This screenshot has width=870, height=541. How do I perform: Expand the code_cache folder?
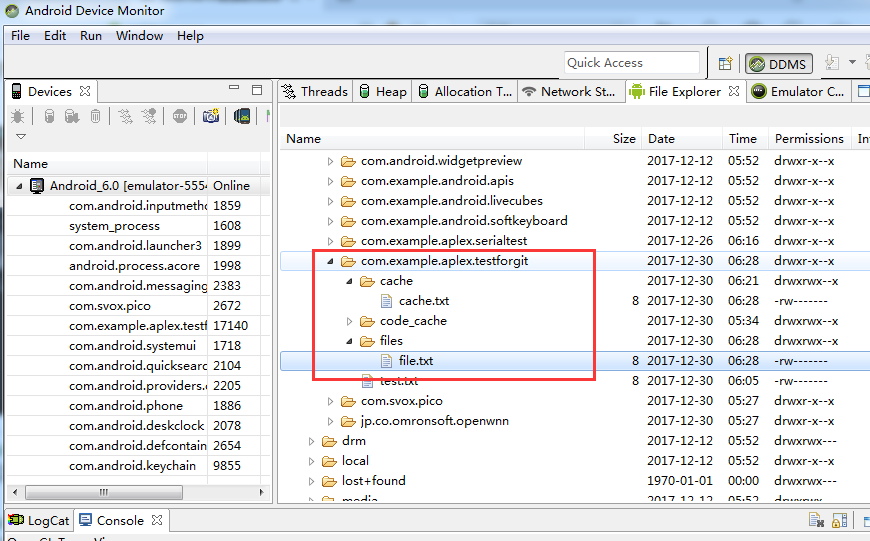click(x=349, y=321)
